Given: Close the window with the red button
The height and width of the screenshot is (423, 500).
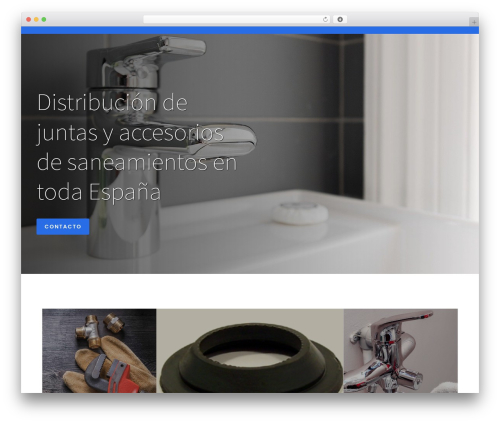Looking at the screenshot, I should tap(29, 20).
